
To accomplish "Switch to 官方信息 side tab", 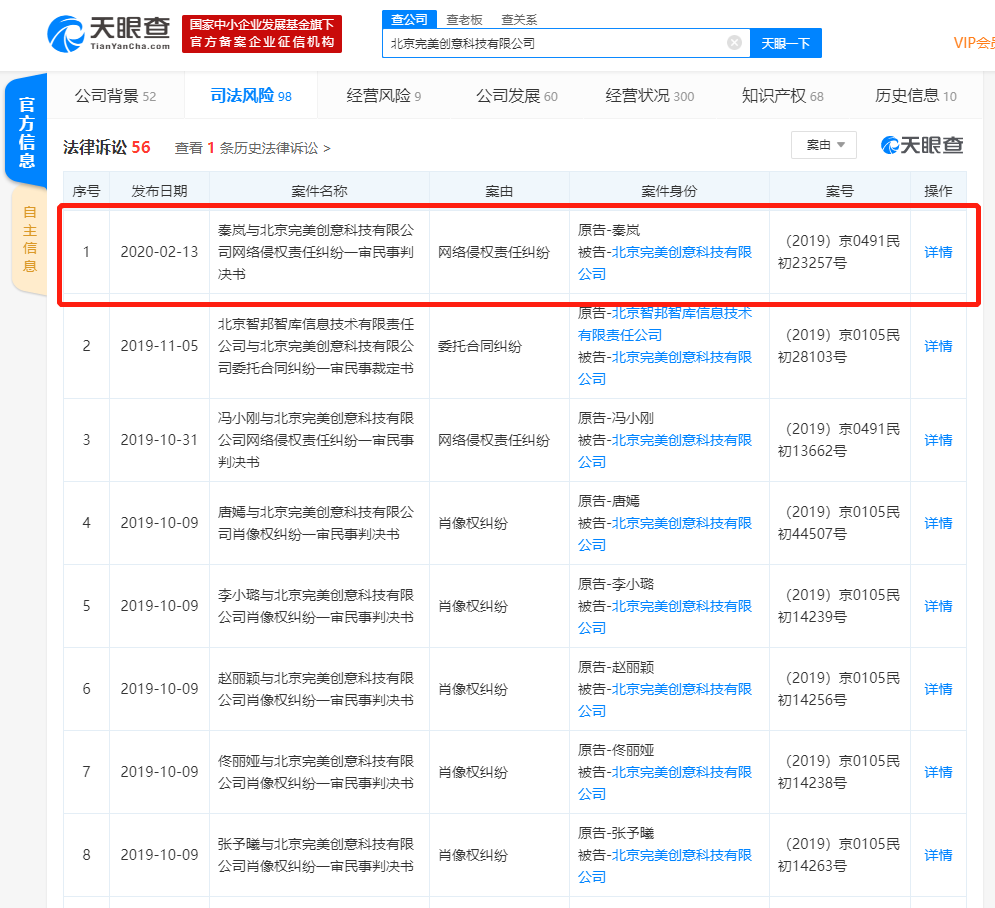I will click(x=26, y=131).
